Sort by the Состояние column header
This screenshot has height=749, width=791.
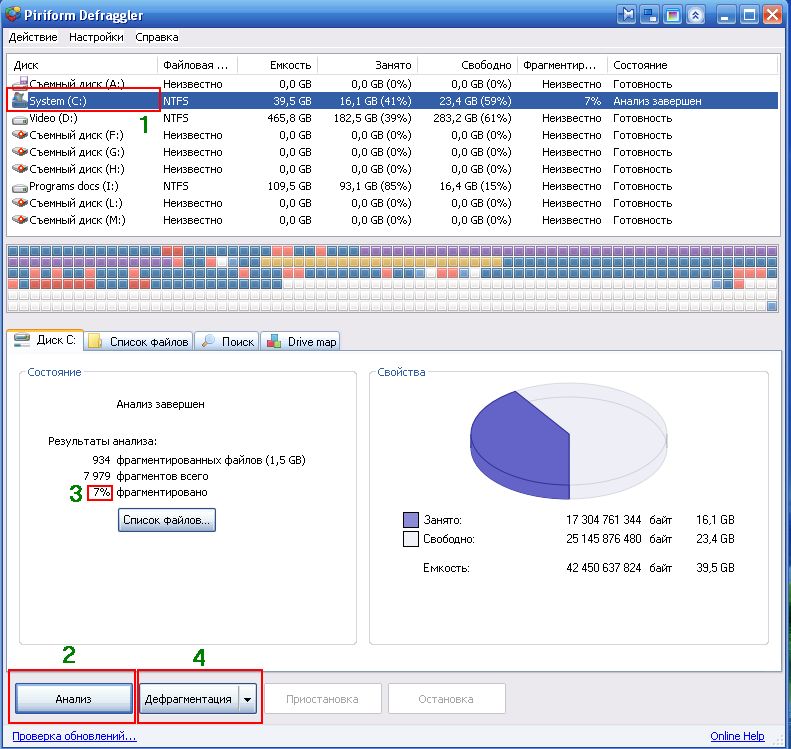[692, 65]
